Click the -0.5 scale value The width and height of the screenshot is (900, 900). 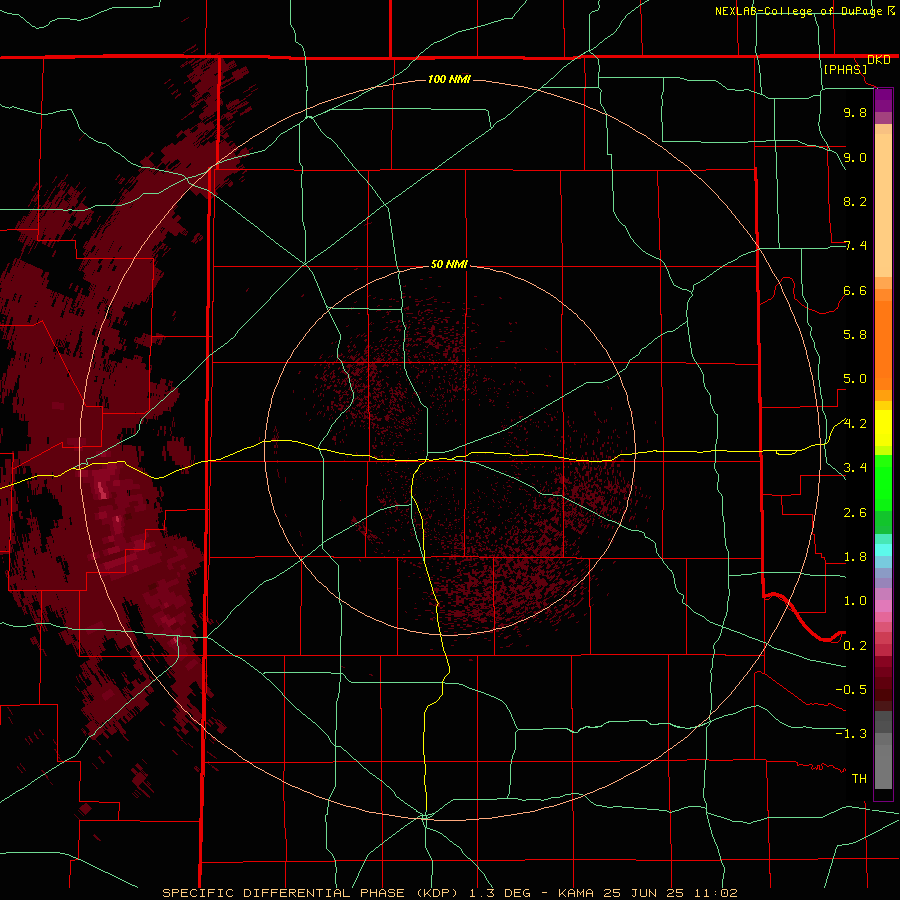pos(851,690)
